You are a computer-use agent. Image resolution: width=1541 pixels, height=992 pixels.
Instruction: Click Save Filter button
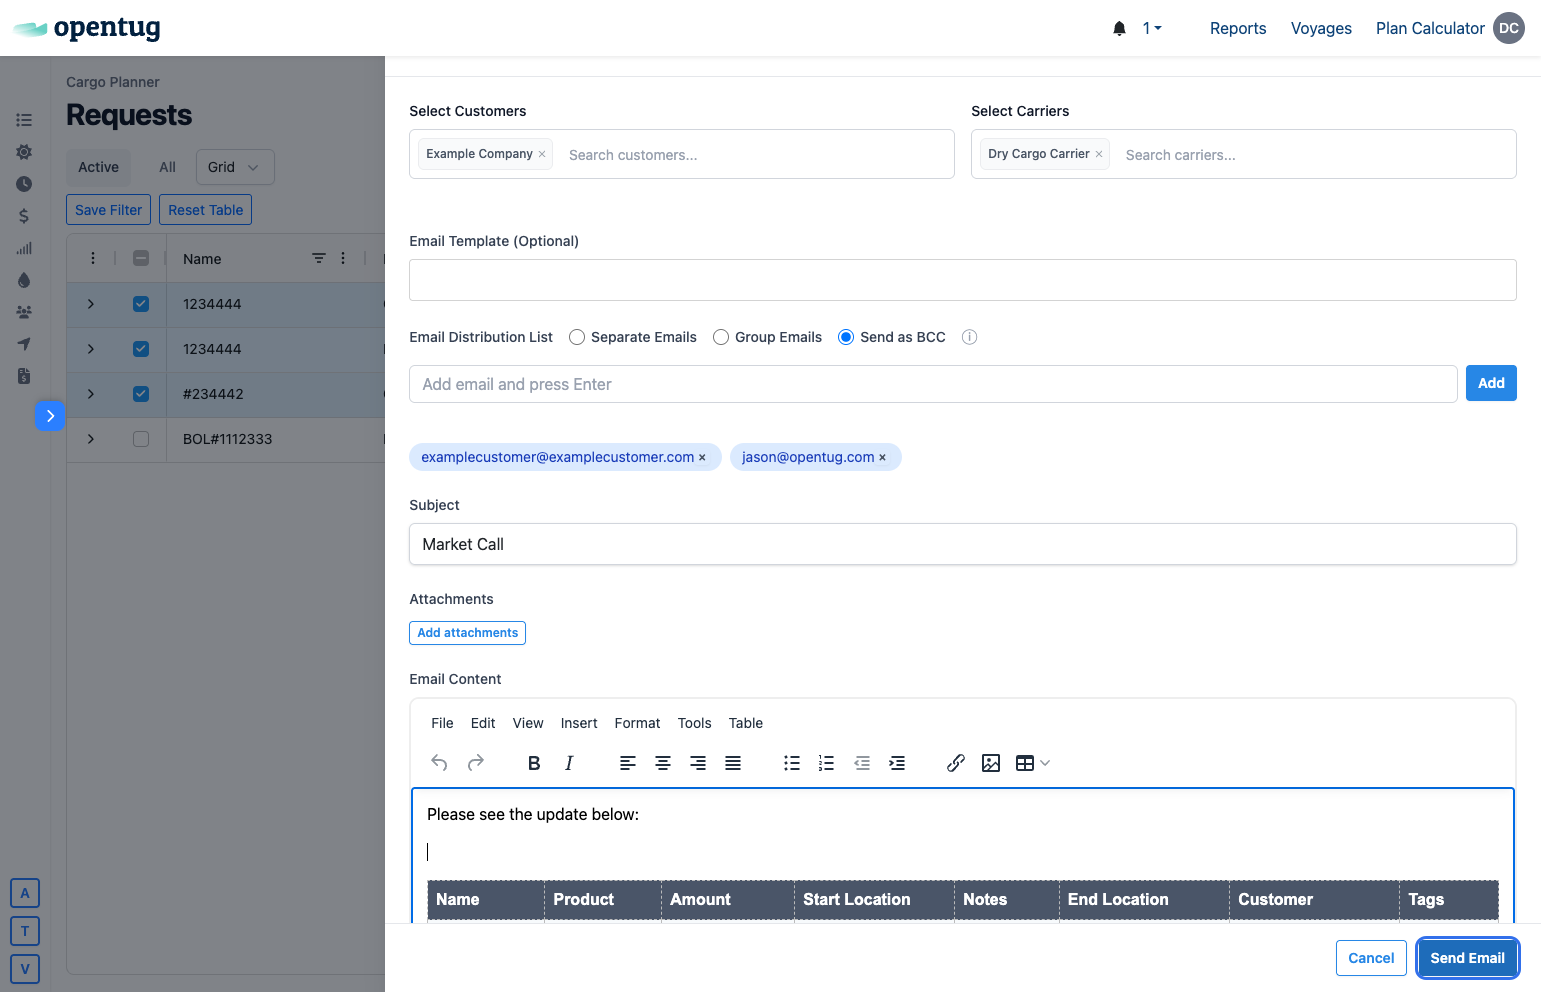coord(108,210)
